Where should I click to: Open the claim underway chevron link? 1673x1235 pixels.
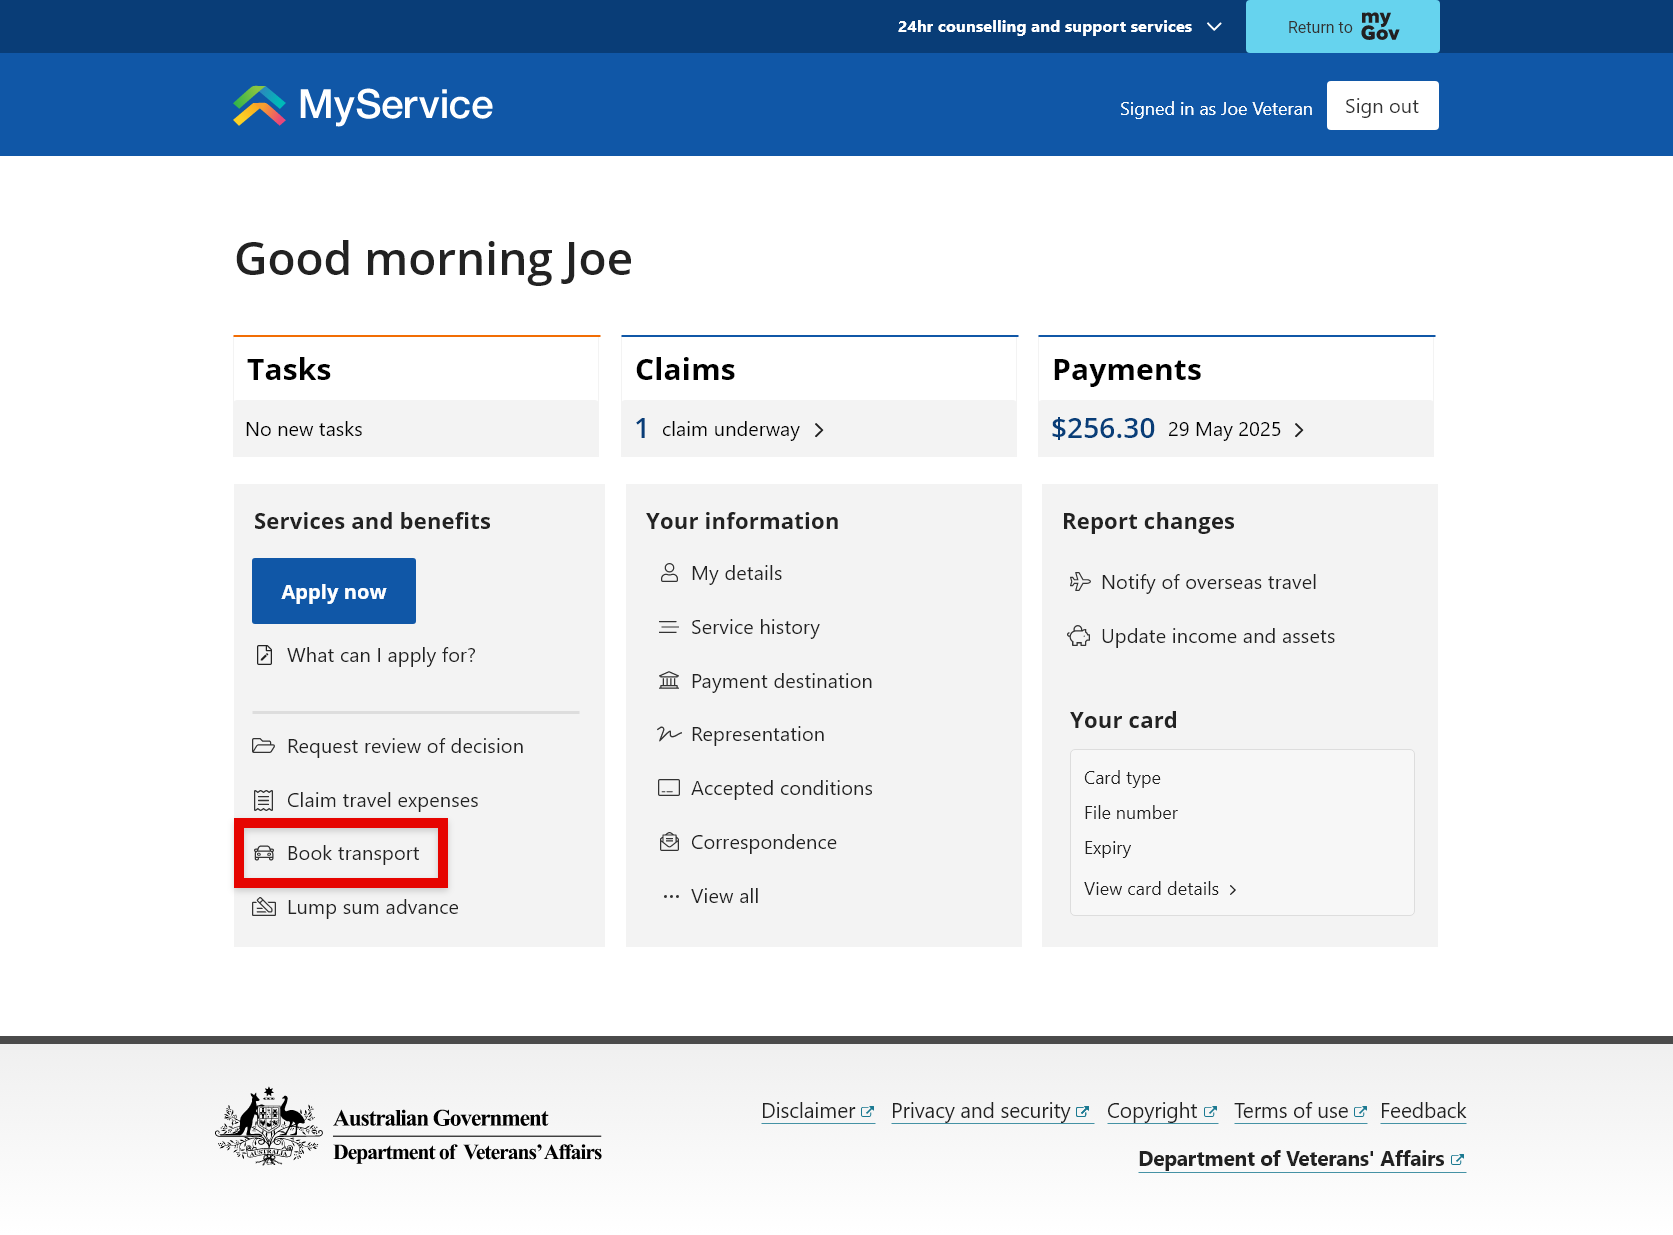tap(819, 430)
